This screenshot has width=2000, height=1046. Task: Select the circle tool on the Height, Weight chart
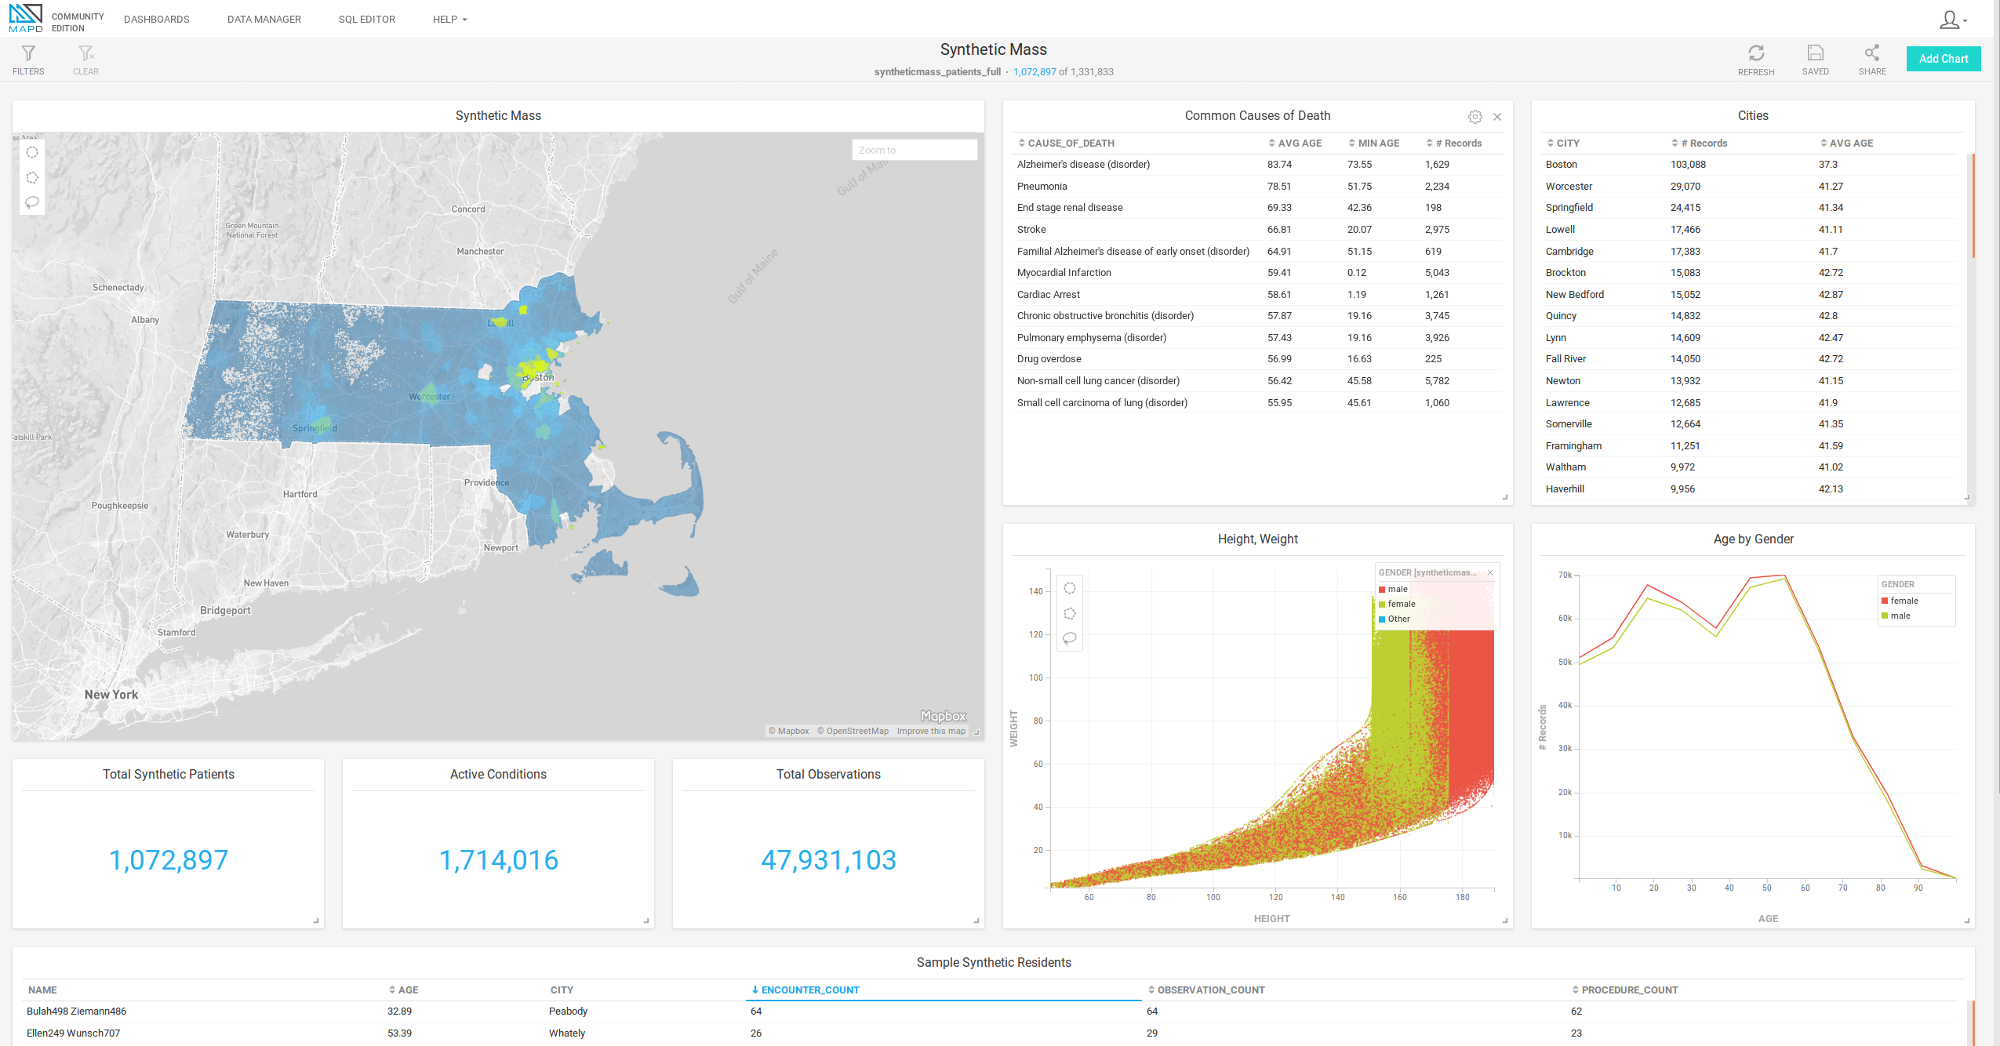1070,588
